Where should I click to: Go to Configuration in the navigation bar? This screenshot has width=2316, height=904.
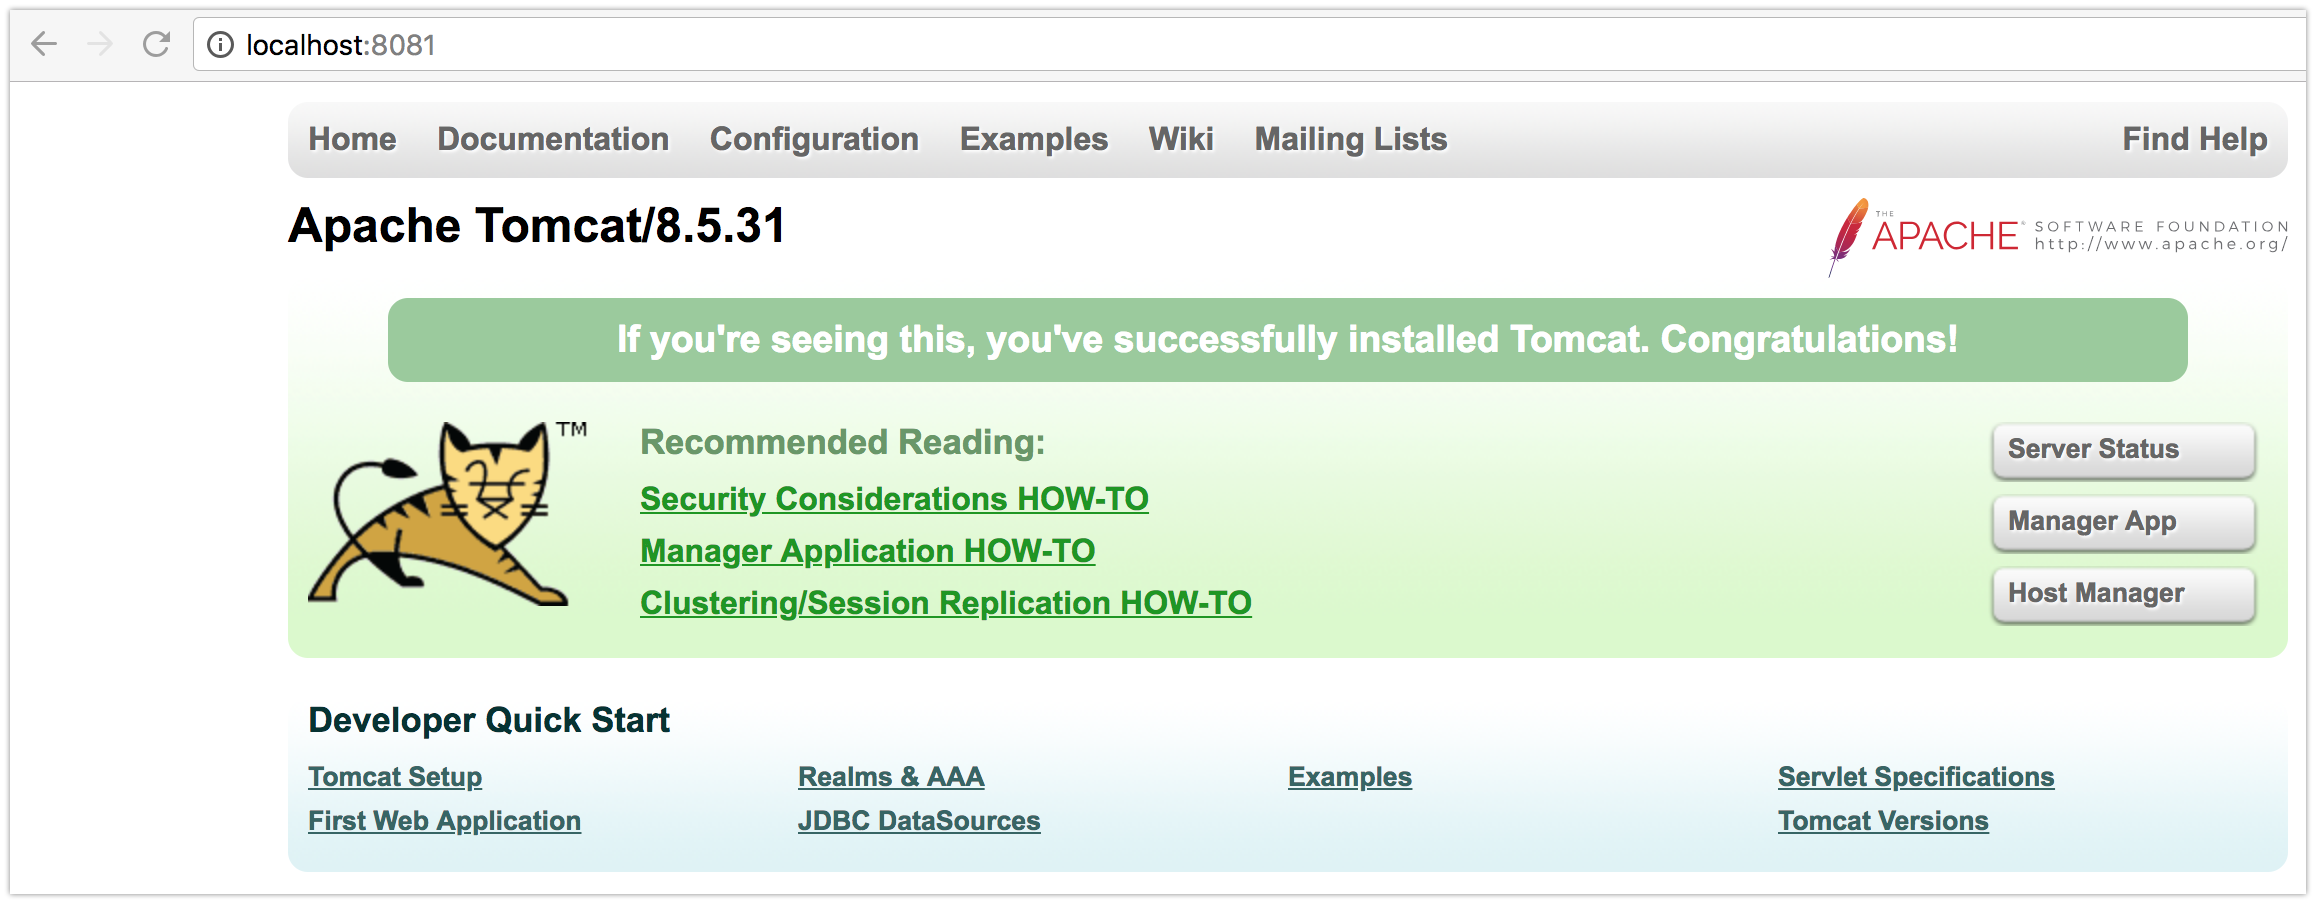point(814,139)
